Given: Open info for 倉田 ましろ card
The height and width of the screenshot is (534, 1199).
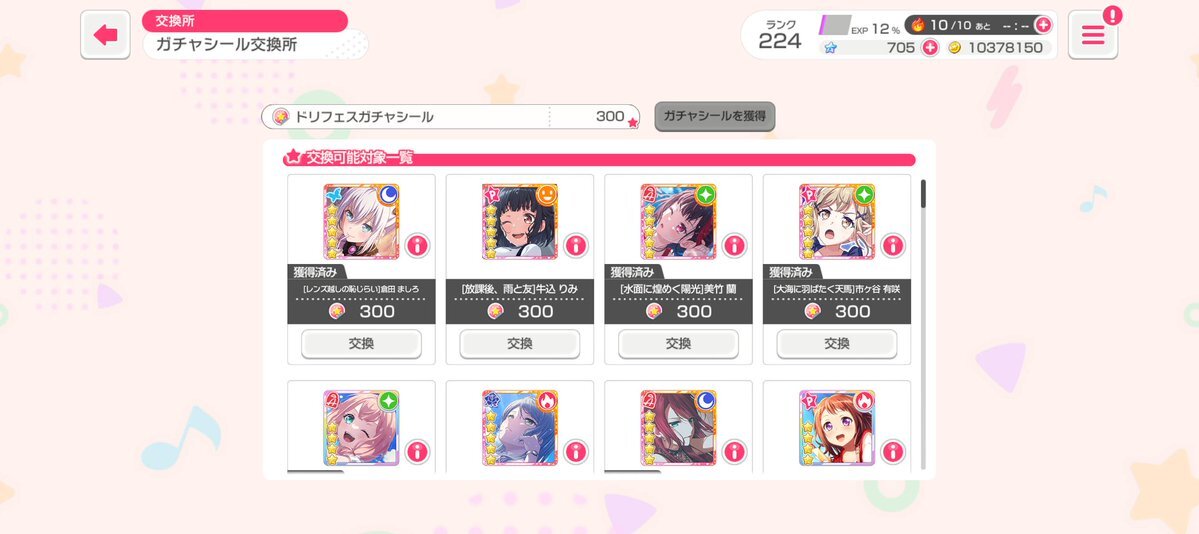Looking at the screenshot, I should pyautogui.click(x=418, y=246).
